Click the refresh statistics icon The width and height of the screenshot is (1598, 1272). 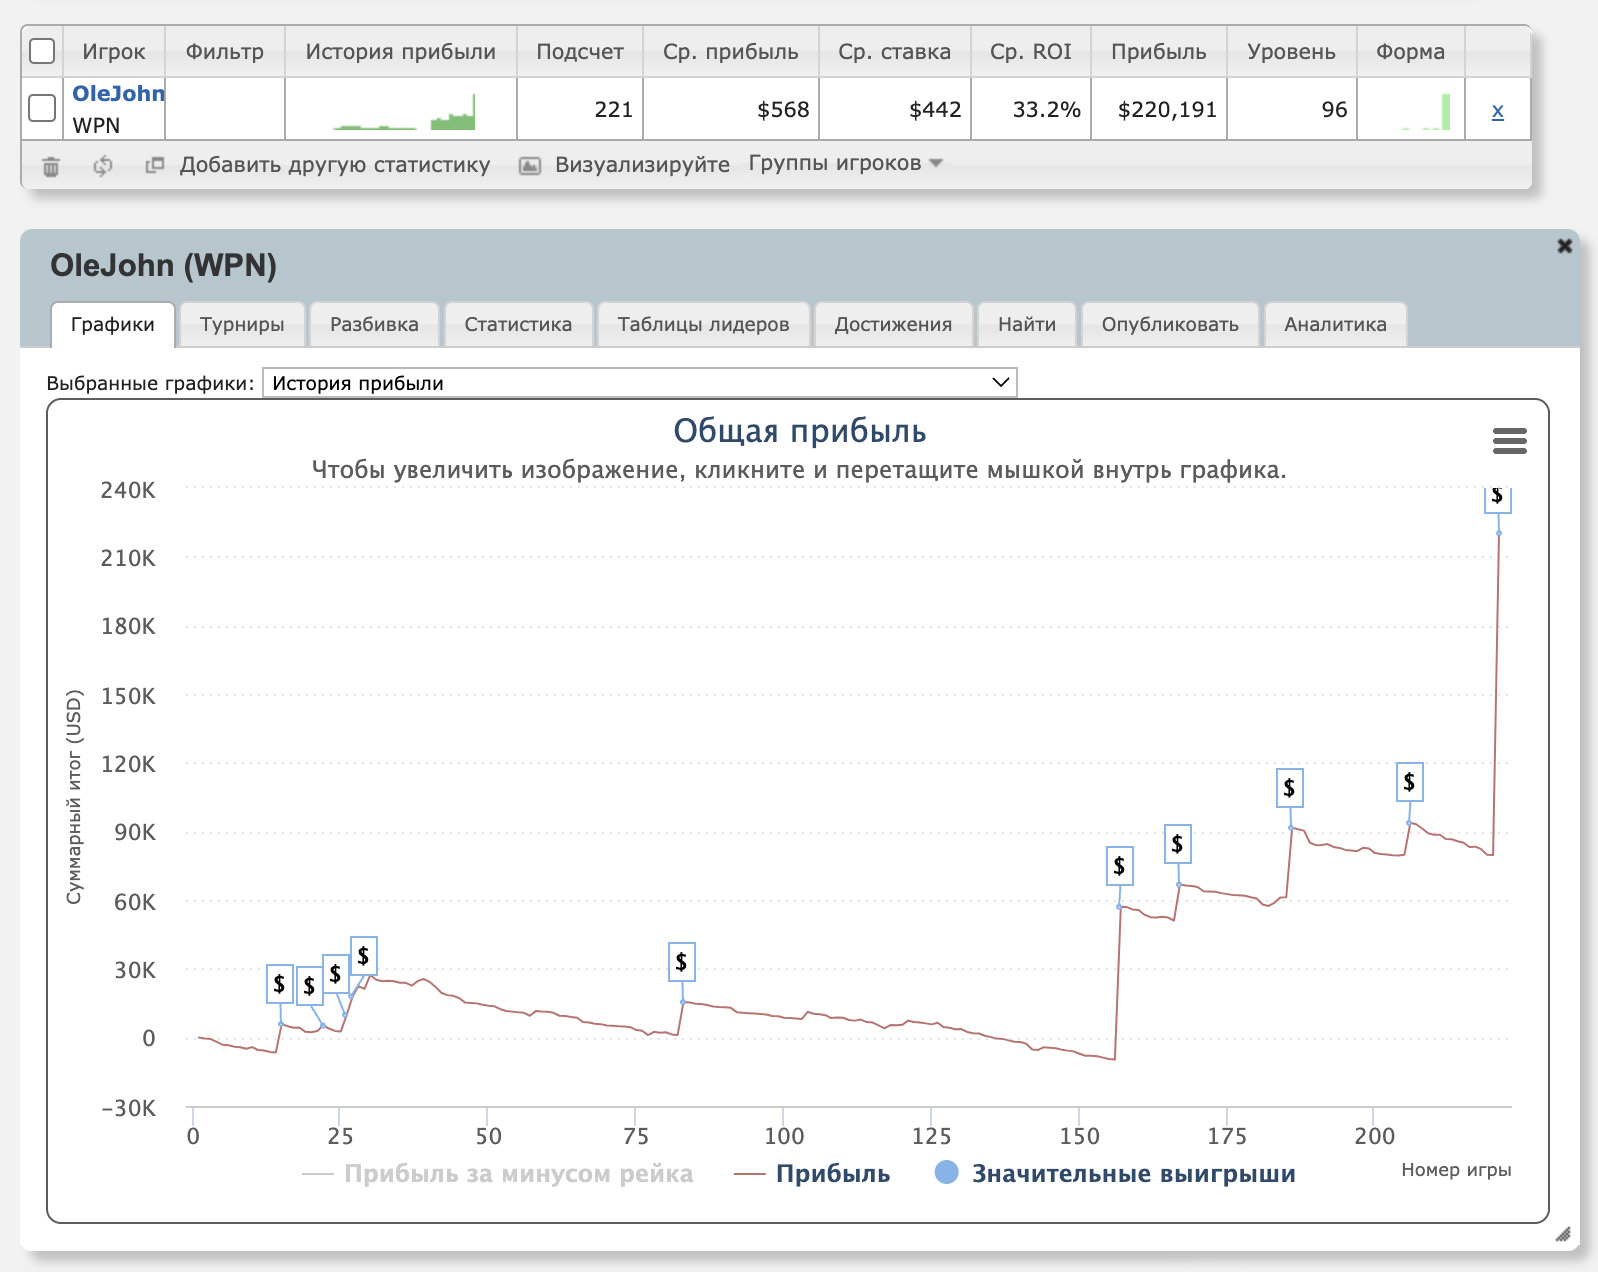click(x=102, y=166)
